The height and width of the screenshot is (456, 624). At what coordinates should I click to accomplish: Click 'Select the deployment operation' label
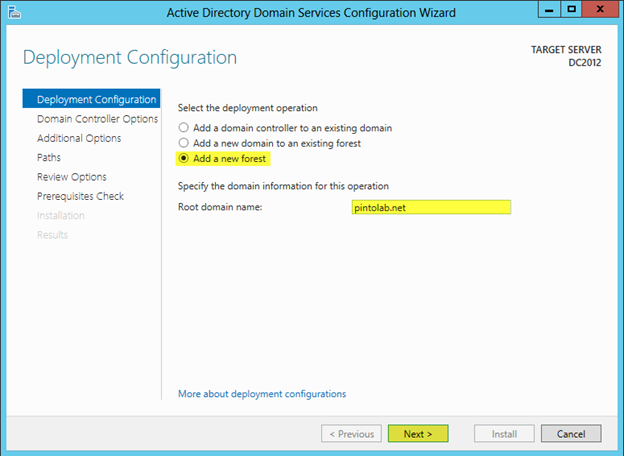[x=248, y=108]
